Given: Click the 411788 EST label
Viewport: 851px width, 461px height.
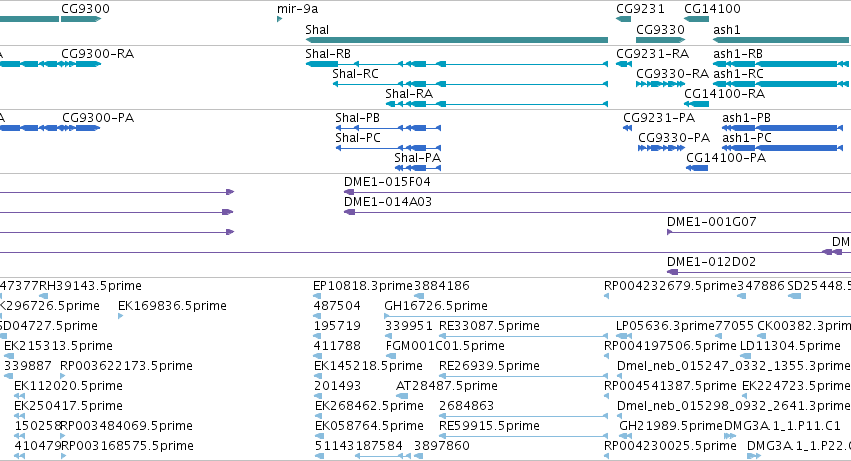Looking at the screenshot, I should 337,346.
